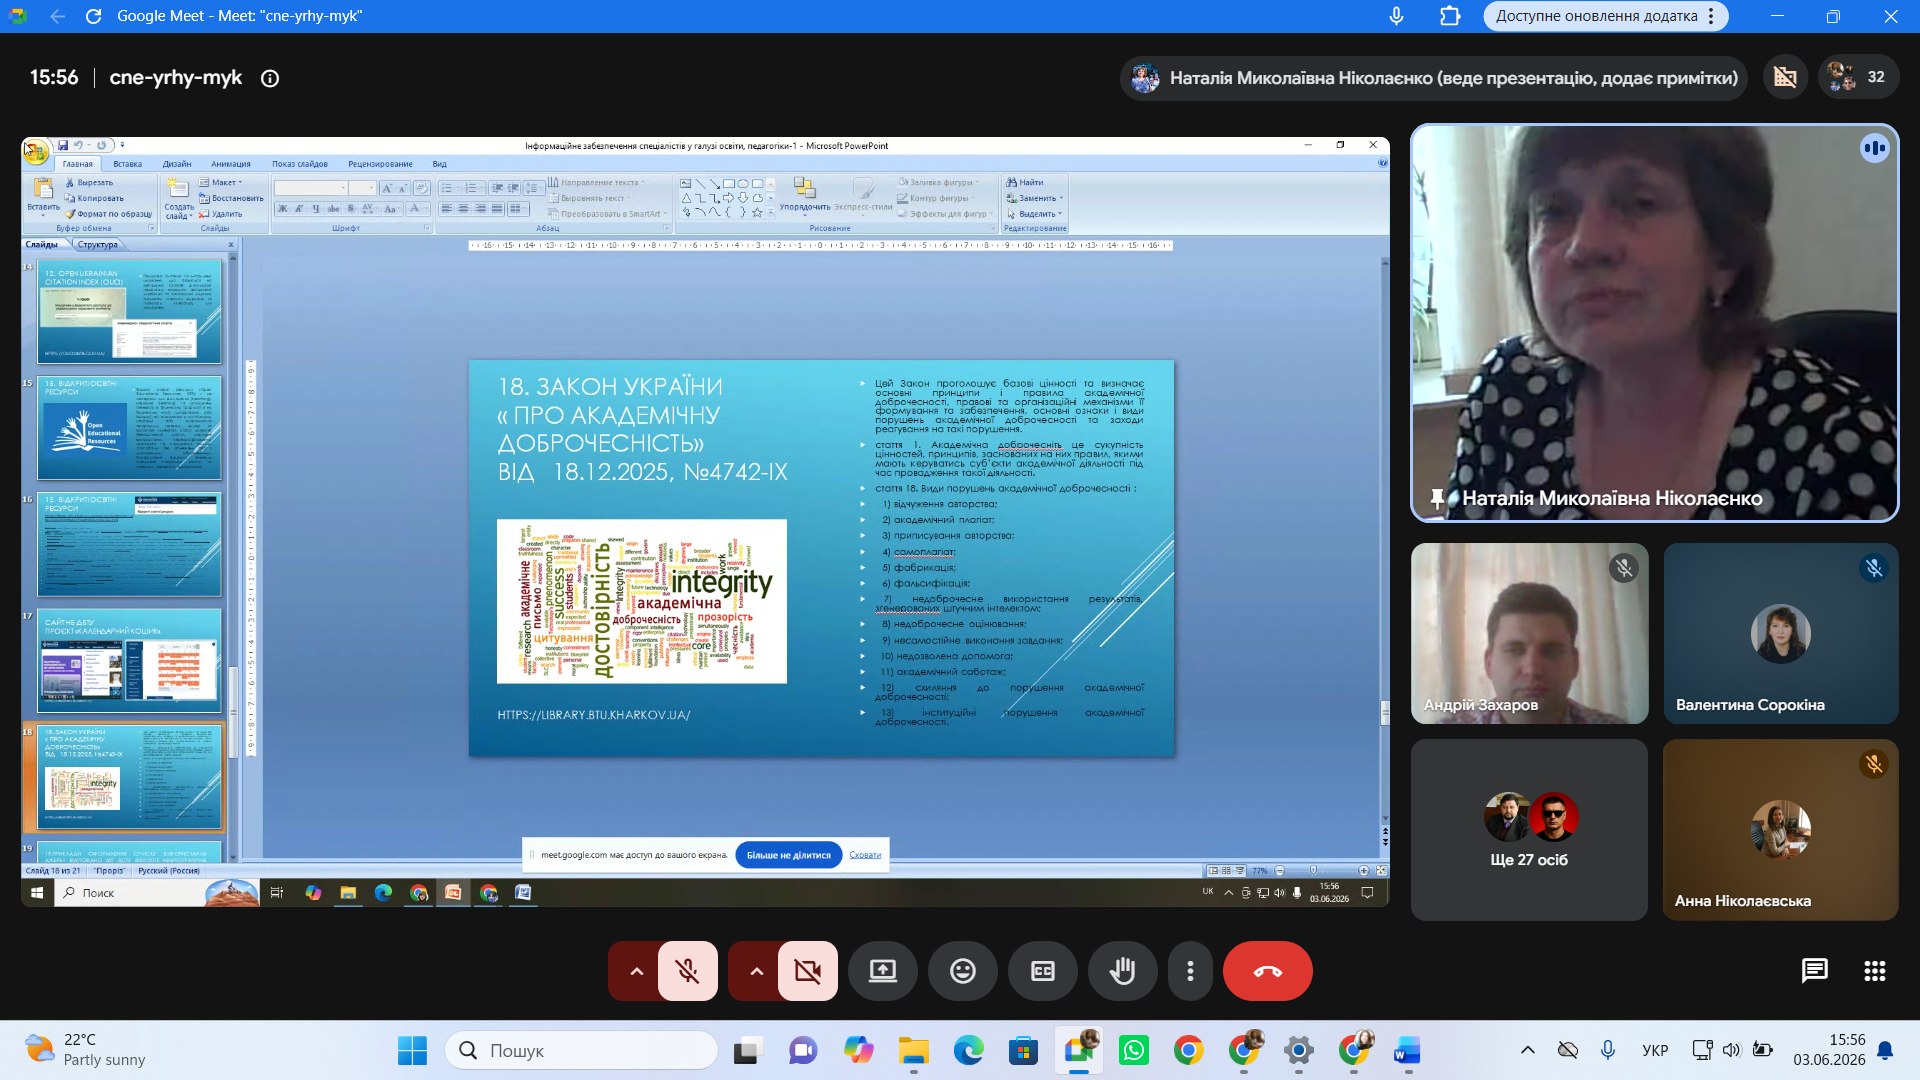The height and width of the screenshot is (1080, 1920).
Task: Select slide 17 thumbnail in slide panel
Action: [130, 660]
